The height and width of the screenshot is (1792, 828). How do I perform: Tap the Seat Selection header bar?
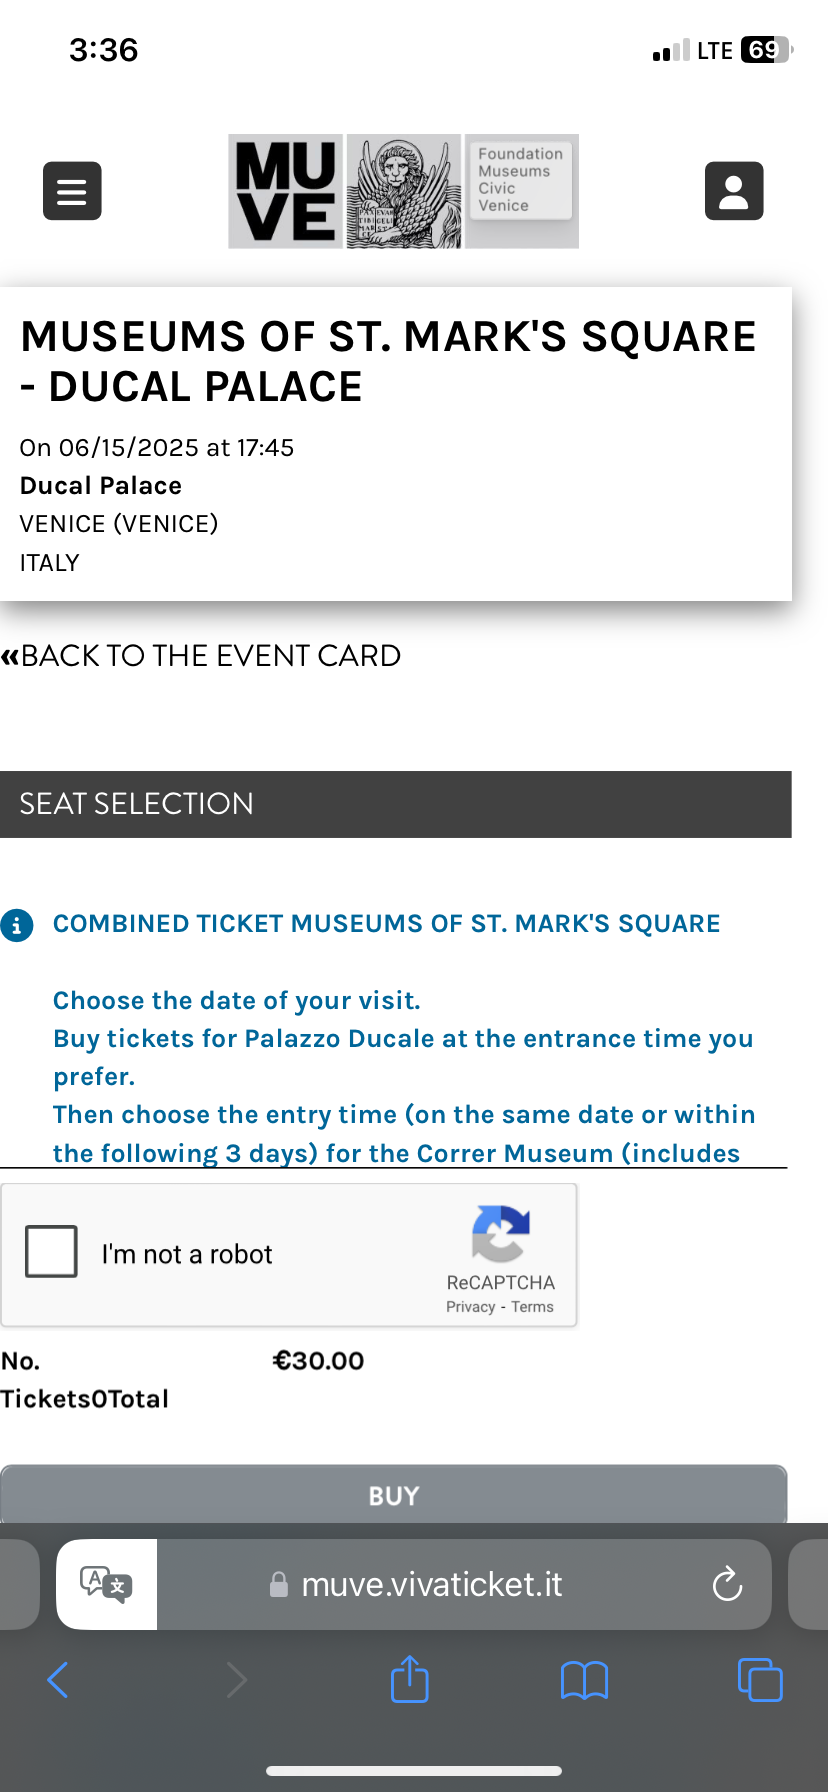tap(396, 804)
